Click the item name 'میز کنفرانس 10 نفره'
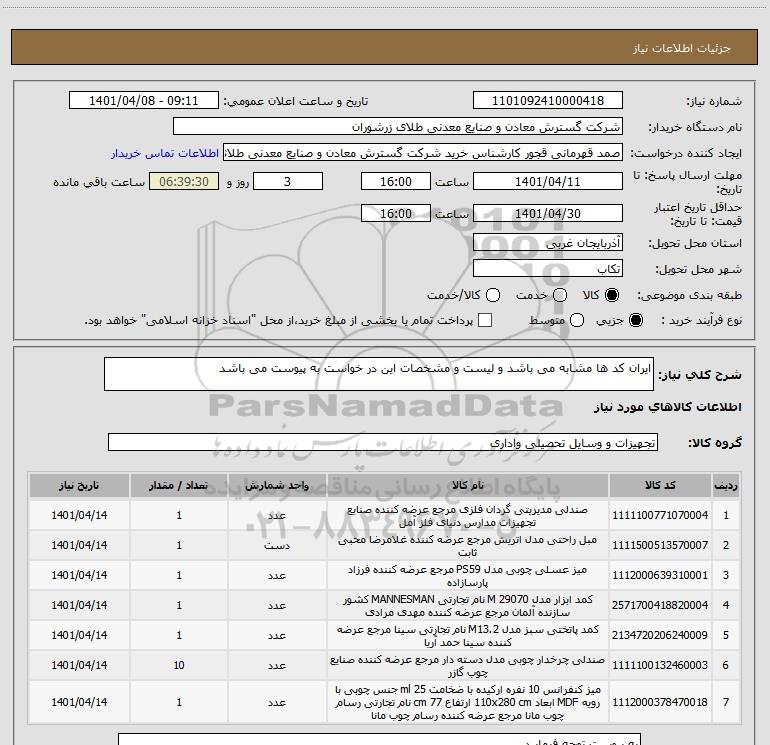The height and width of the screenshot is (745, 770). pyautogui.click(x=468, y=702)
